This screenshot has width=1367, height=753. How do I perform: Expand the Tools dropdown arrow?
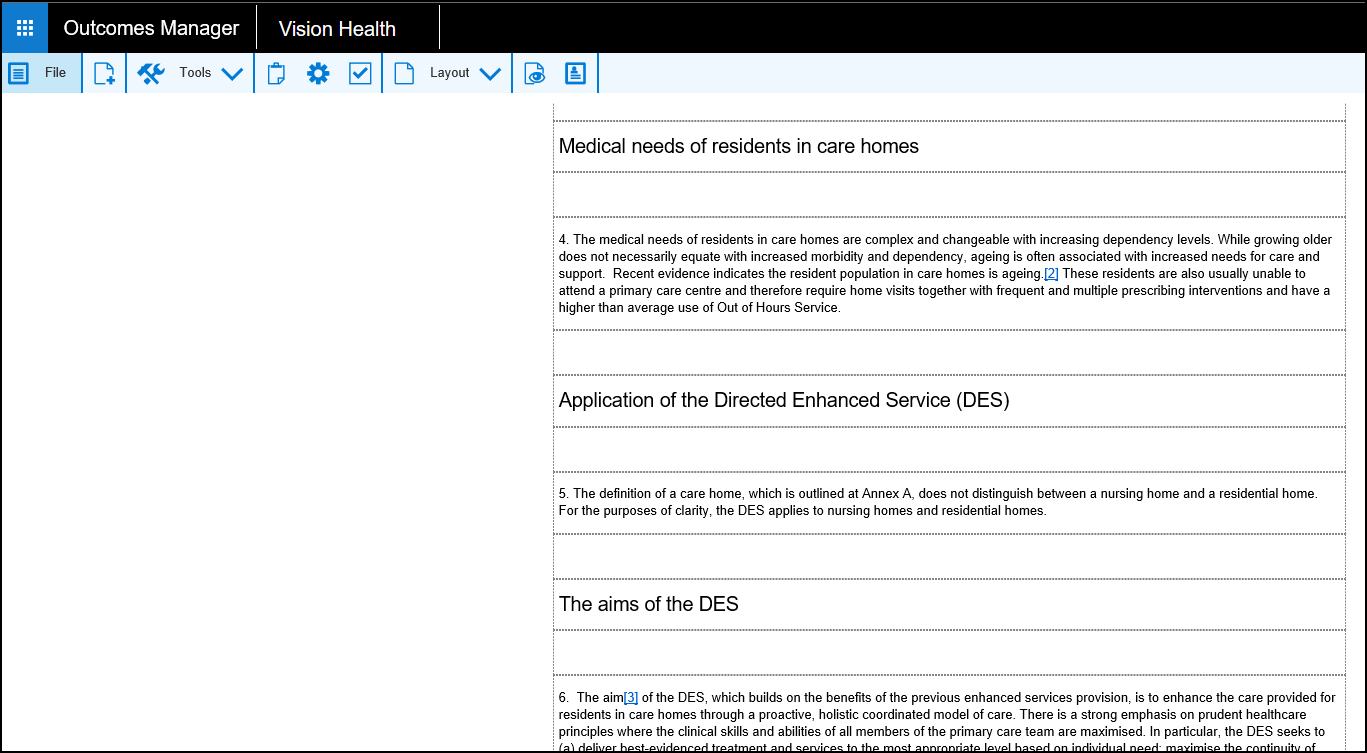pyautogui.click(x=232, y=74)
